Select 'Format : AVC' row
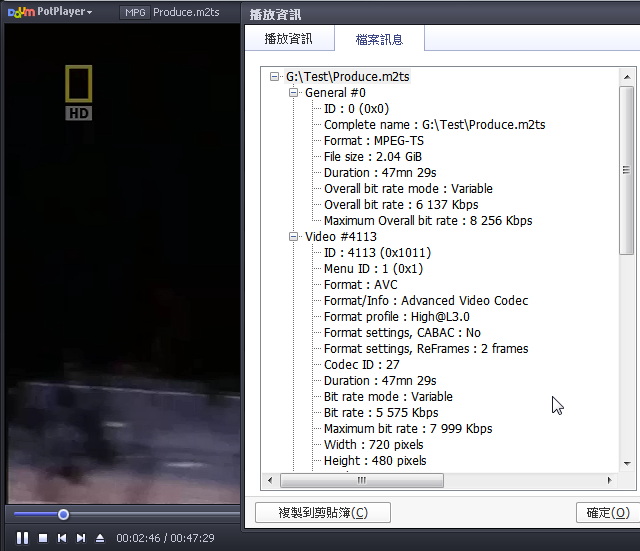The width and height of the screenshot is (640, 551). coord(360,284)
